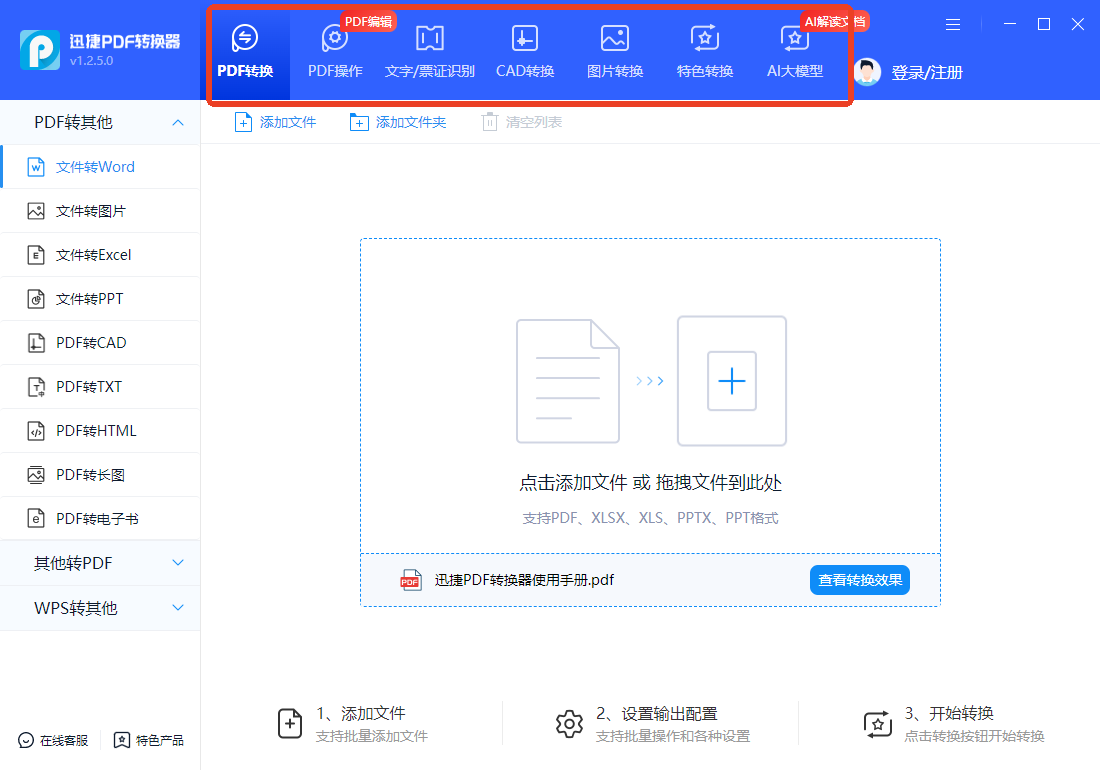Click 查看转换效果 button
The height and width of the screenshot is (770, 1100).
tap(860, 580)
